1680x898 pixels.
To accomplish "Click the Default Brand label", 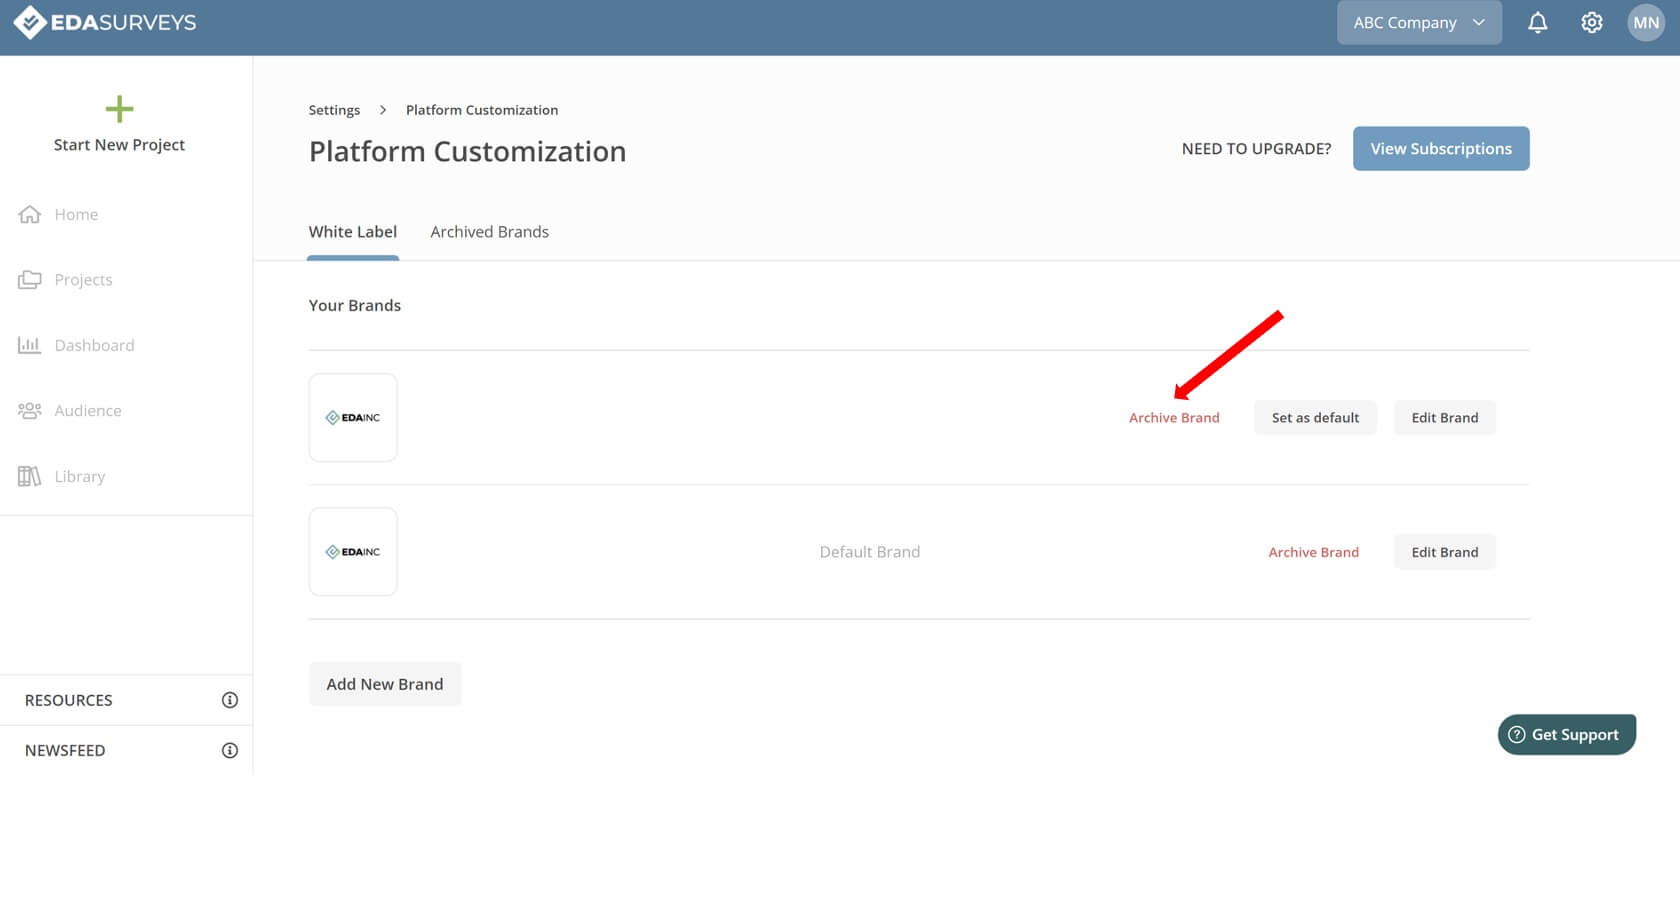I will [x=870, y=552].
